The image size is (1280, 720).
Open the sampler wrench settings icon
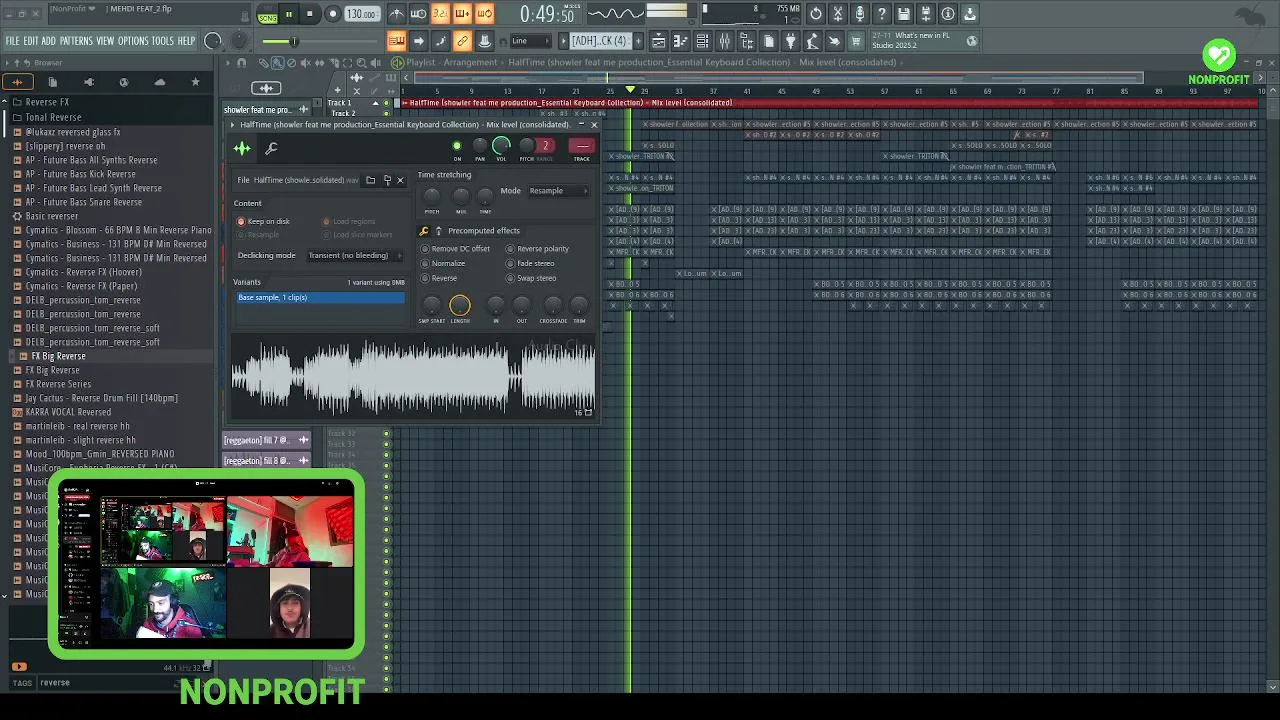click(x=271, y=149)
